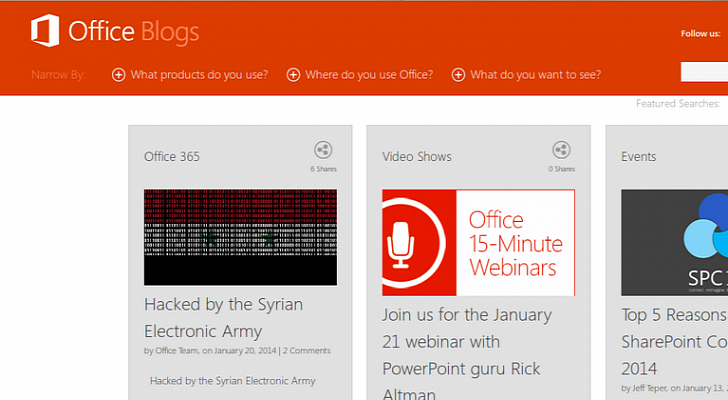Click the Office logo icon
This screenshot has width=728, height=400.
[x=45, y=31]
